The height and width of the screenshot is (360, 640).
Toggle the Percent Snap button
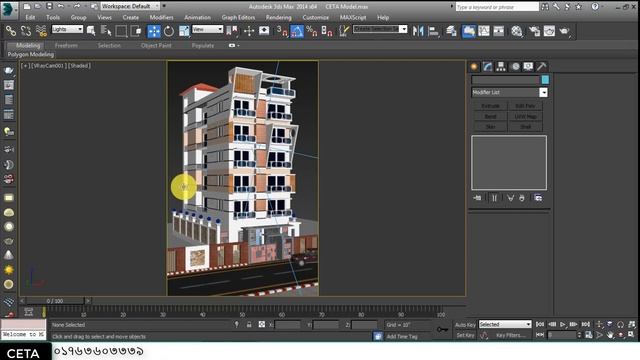click(312, 31)
